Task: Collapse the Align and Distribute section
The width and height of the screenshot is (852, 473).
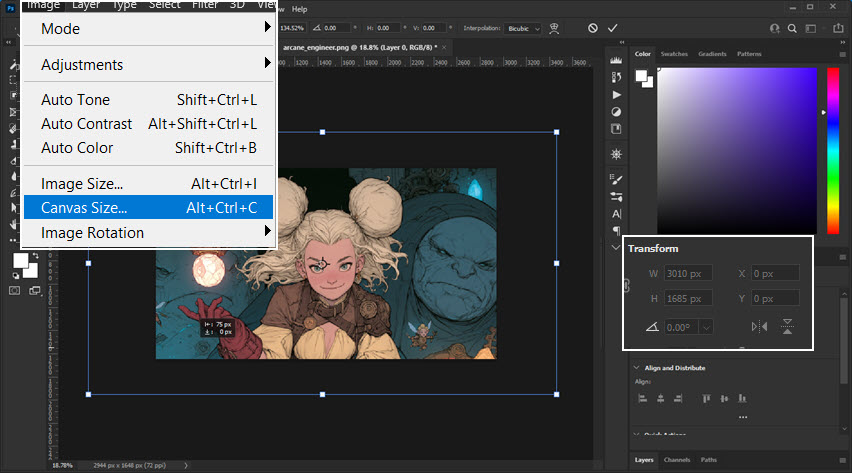Action: pos(636,368)
